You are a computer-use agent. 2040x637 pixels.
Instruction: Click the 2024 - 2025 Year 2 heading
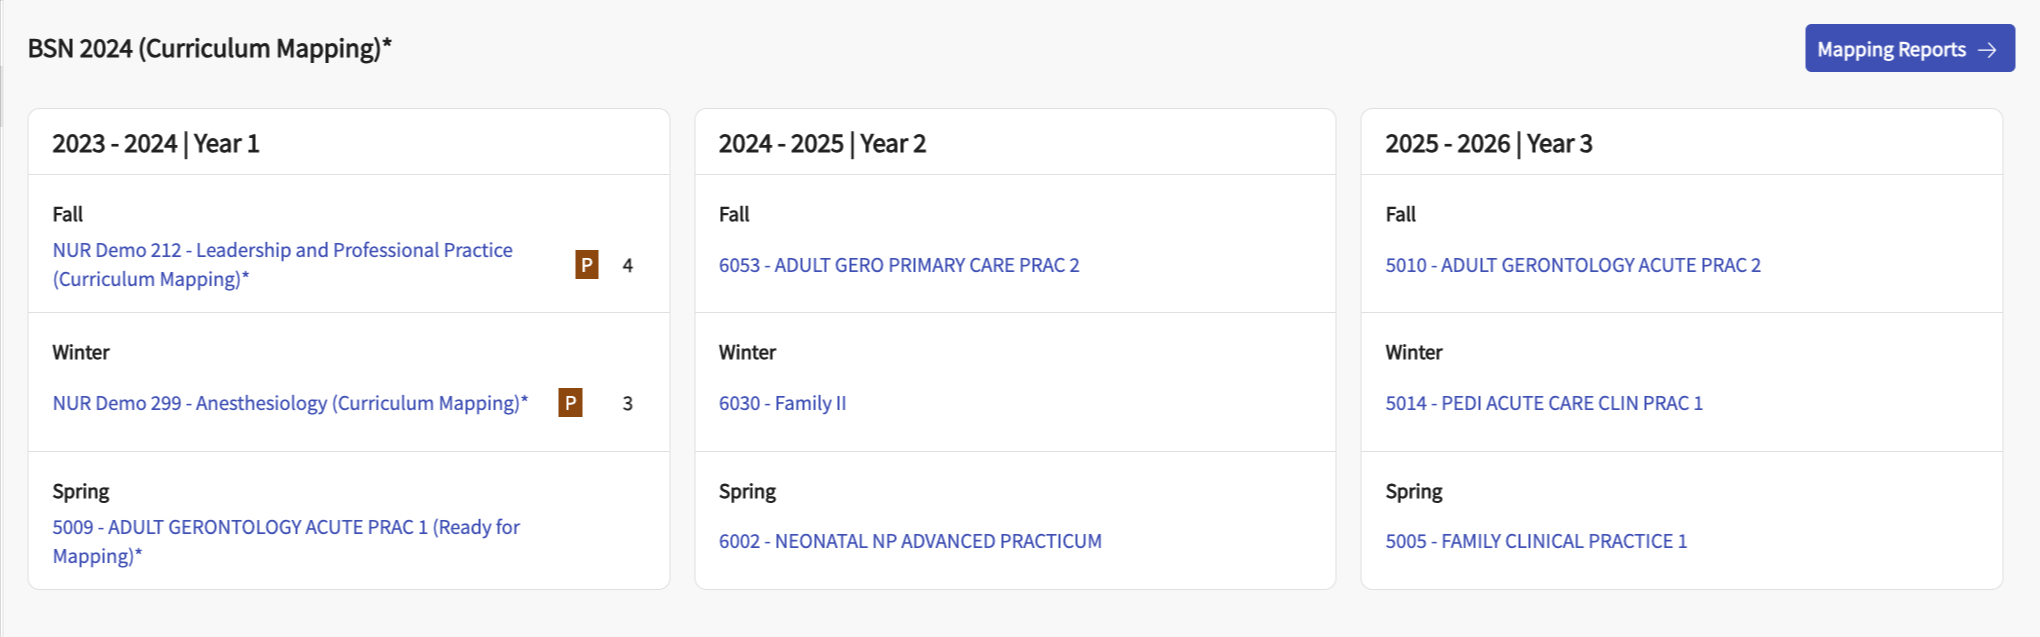[x=822, y=144]
